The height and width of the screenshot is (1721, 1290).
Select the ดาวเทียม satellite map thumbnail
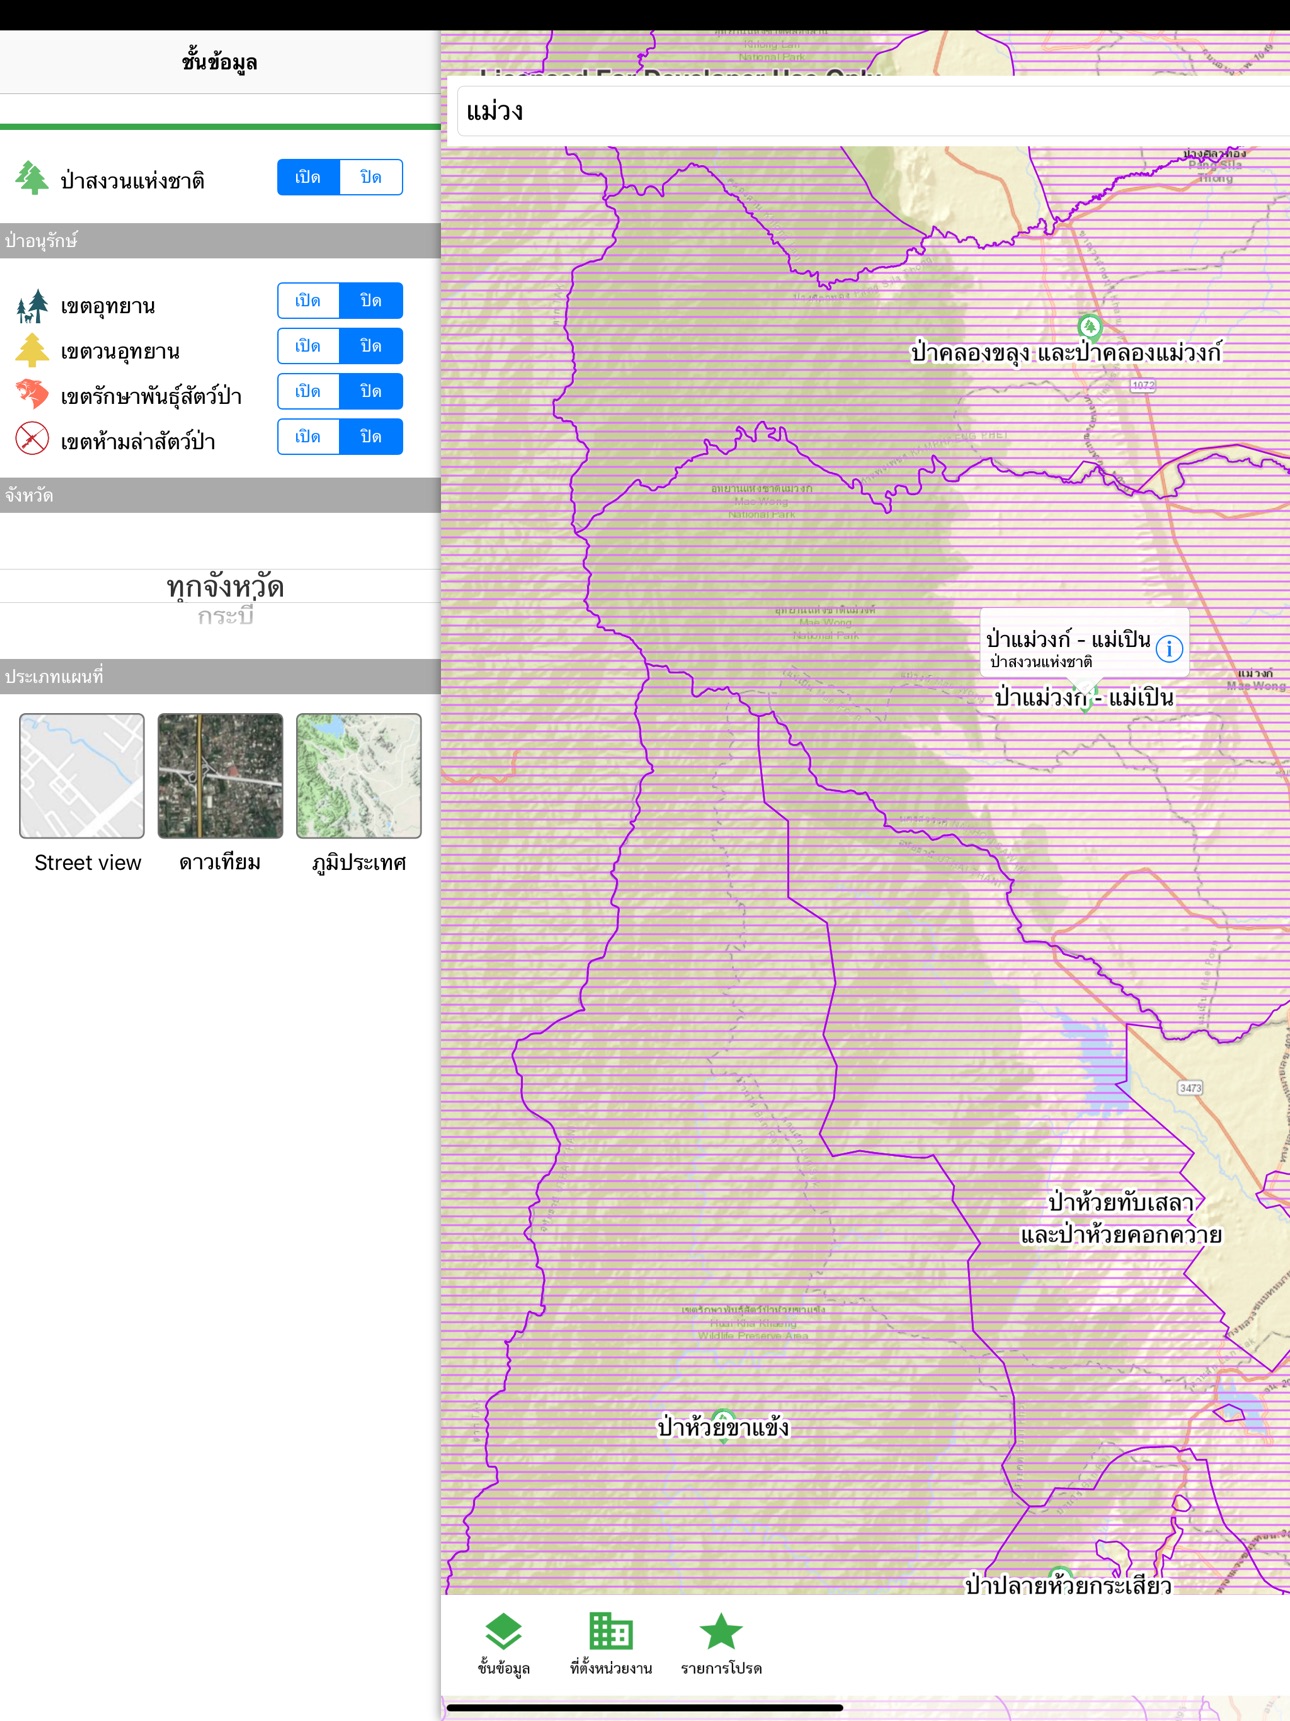(x=220, y=776)
